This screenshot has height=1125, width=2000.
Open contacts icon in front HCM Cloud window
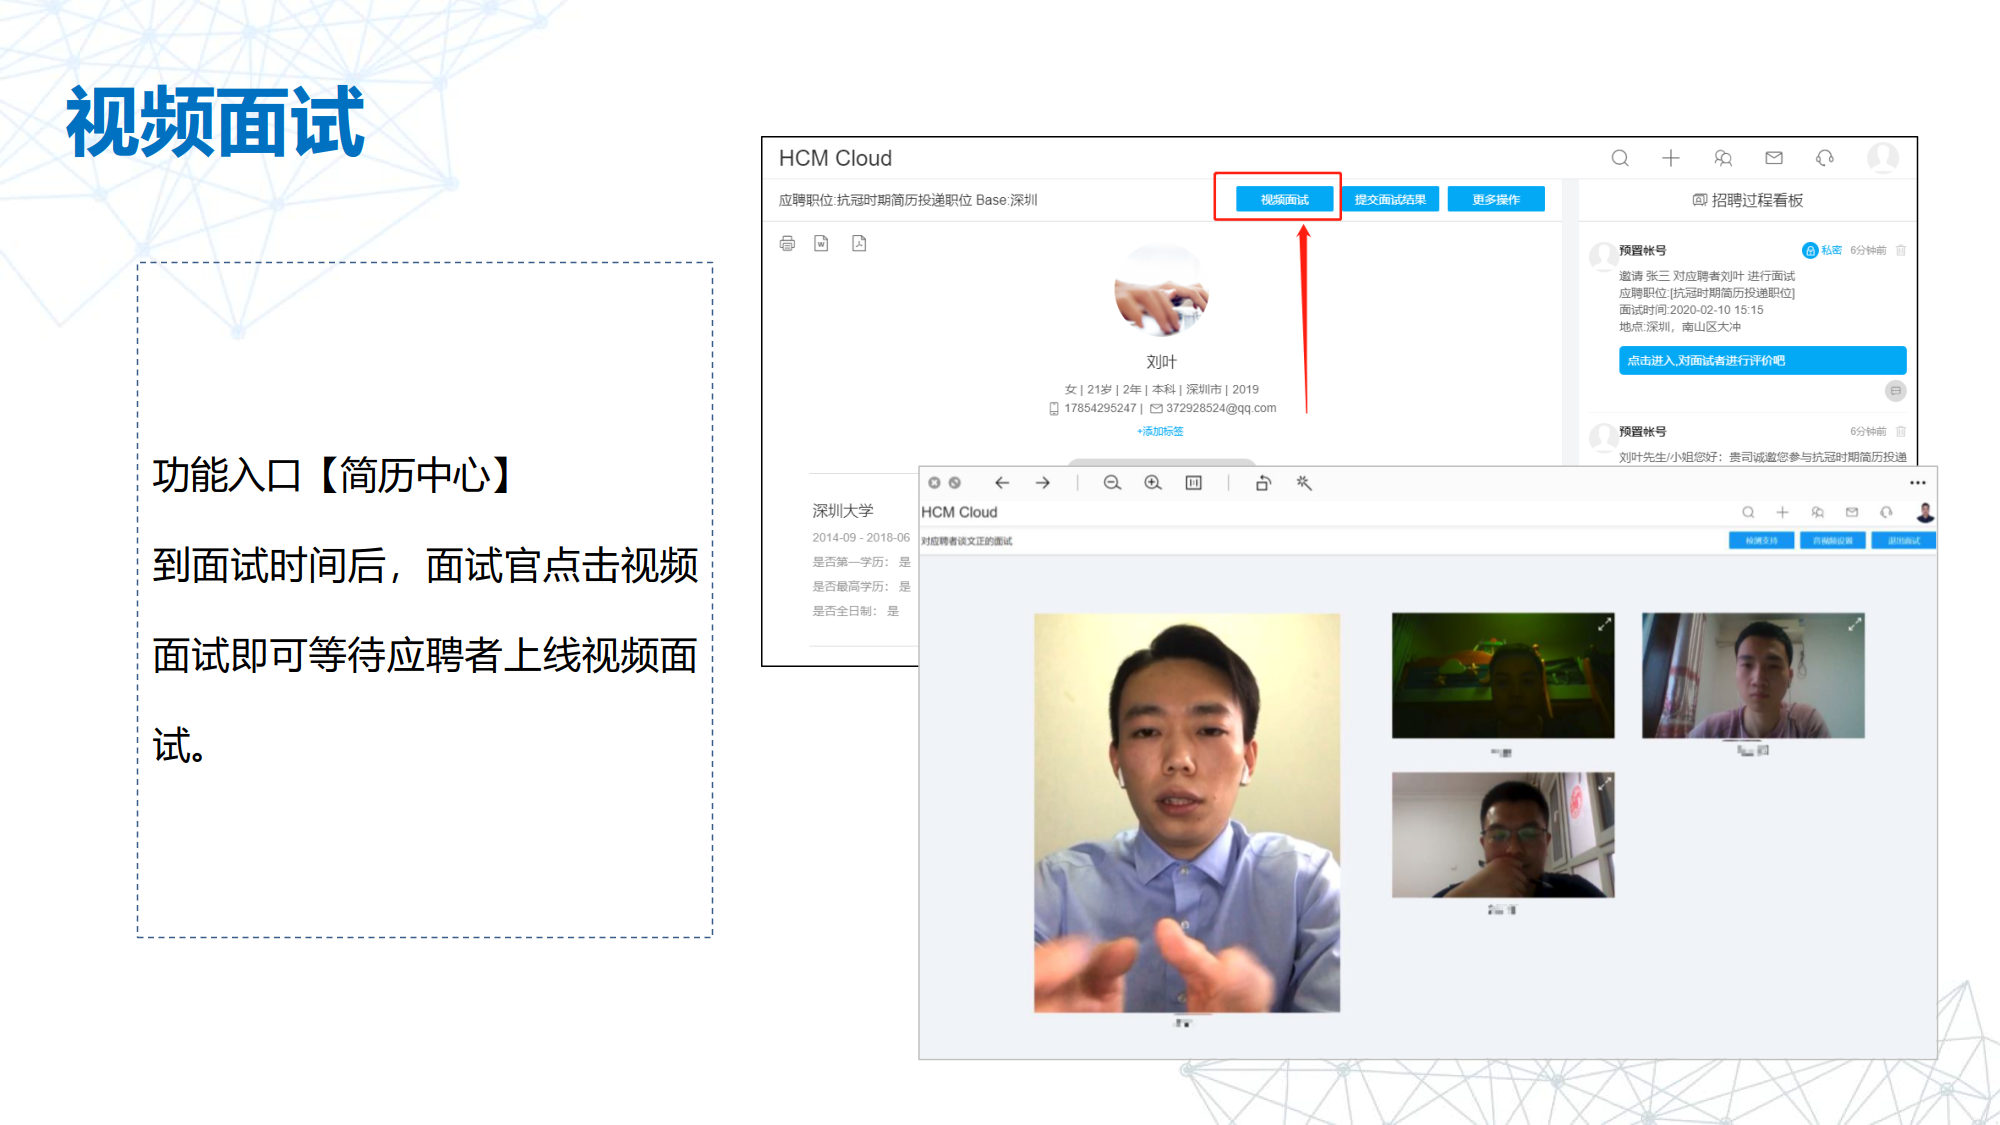1817,512
